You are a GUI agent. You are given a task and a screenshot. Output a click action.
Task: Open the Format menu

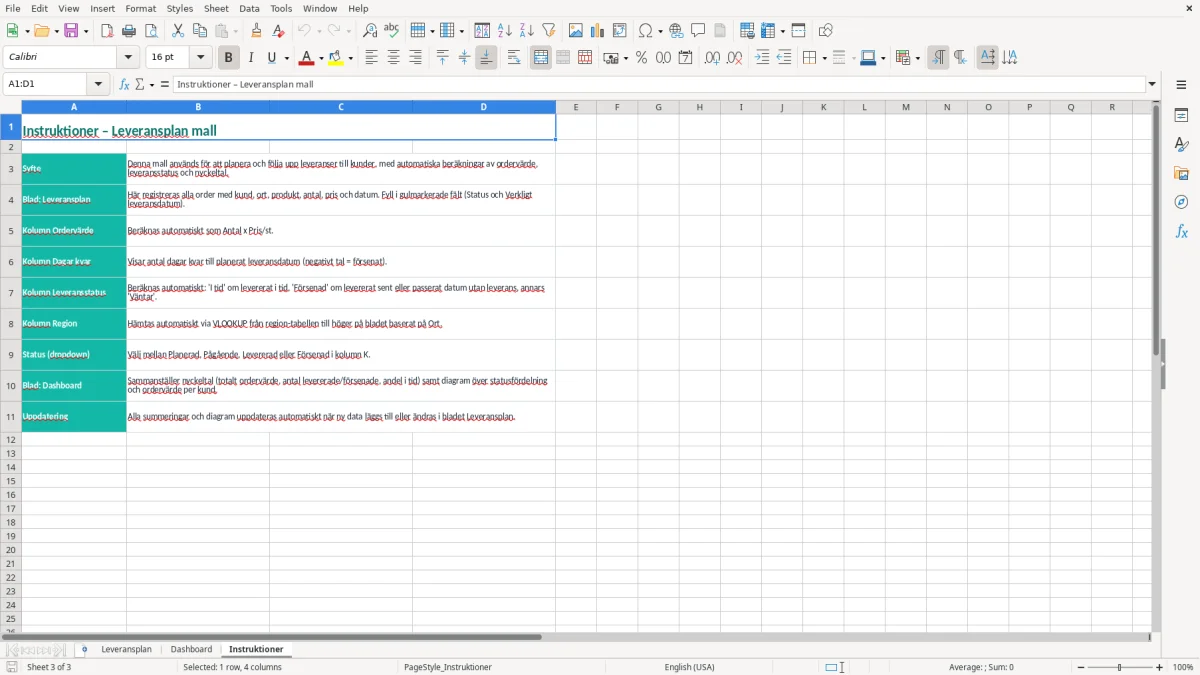click(140, 8)
